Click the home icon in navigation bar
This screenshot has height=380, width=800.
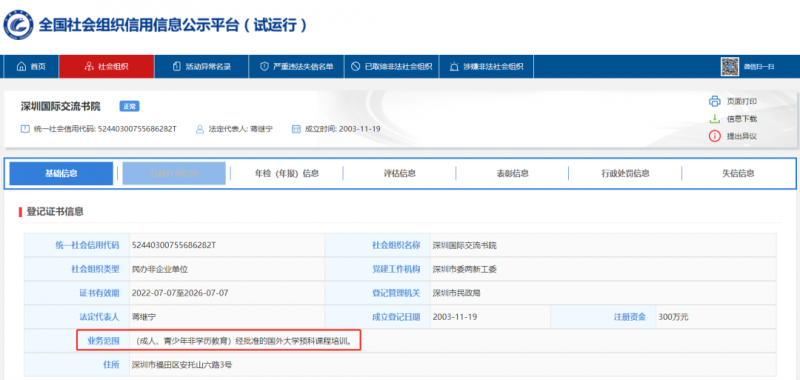(x=21, y=66)
